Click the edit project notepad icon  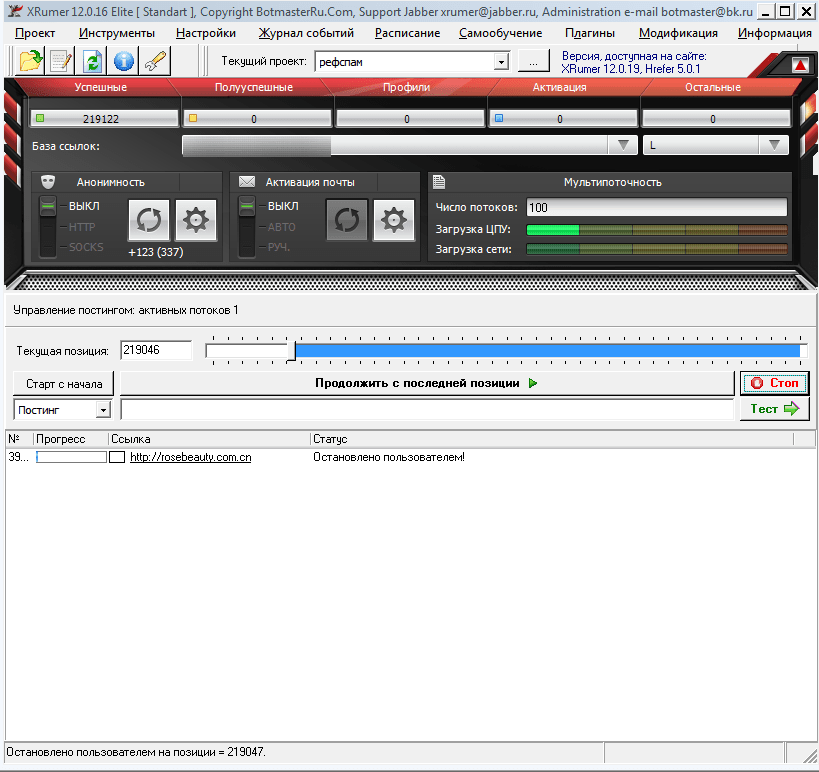pos(61,61)
